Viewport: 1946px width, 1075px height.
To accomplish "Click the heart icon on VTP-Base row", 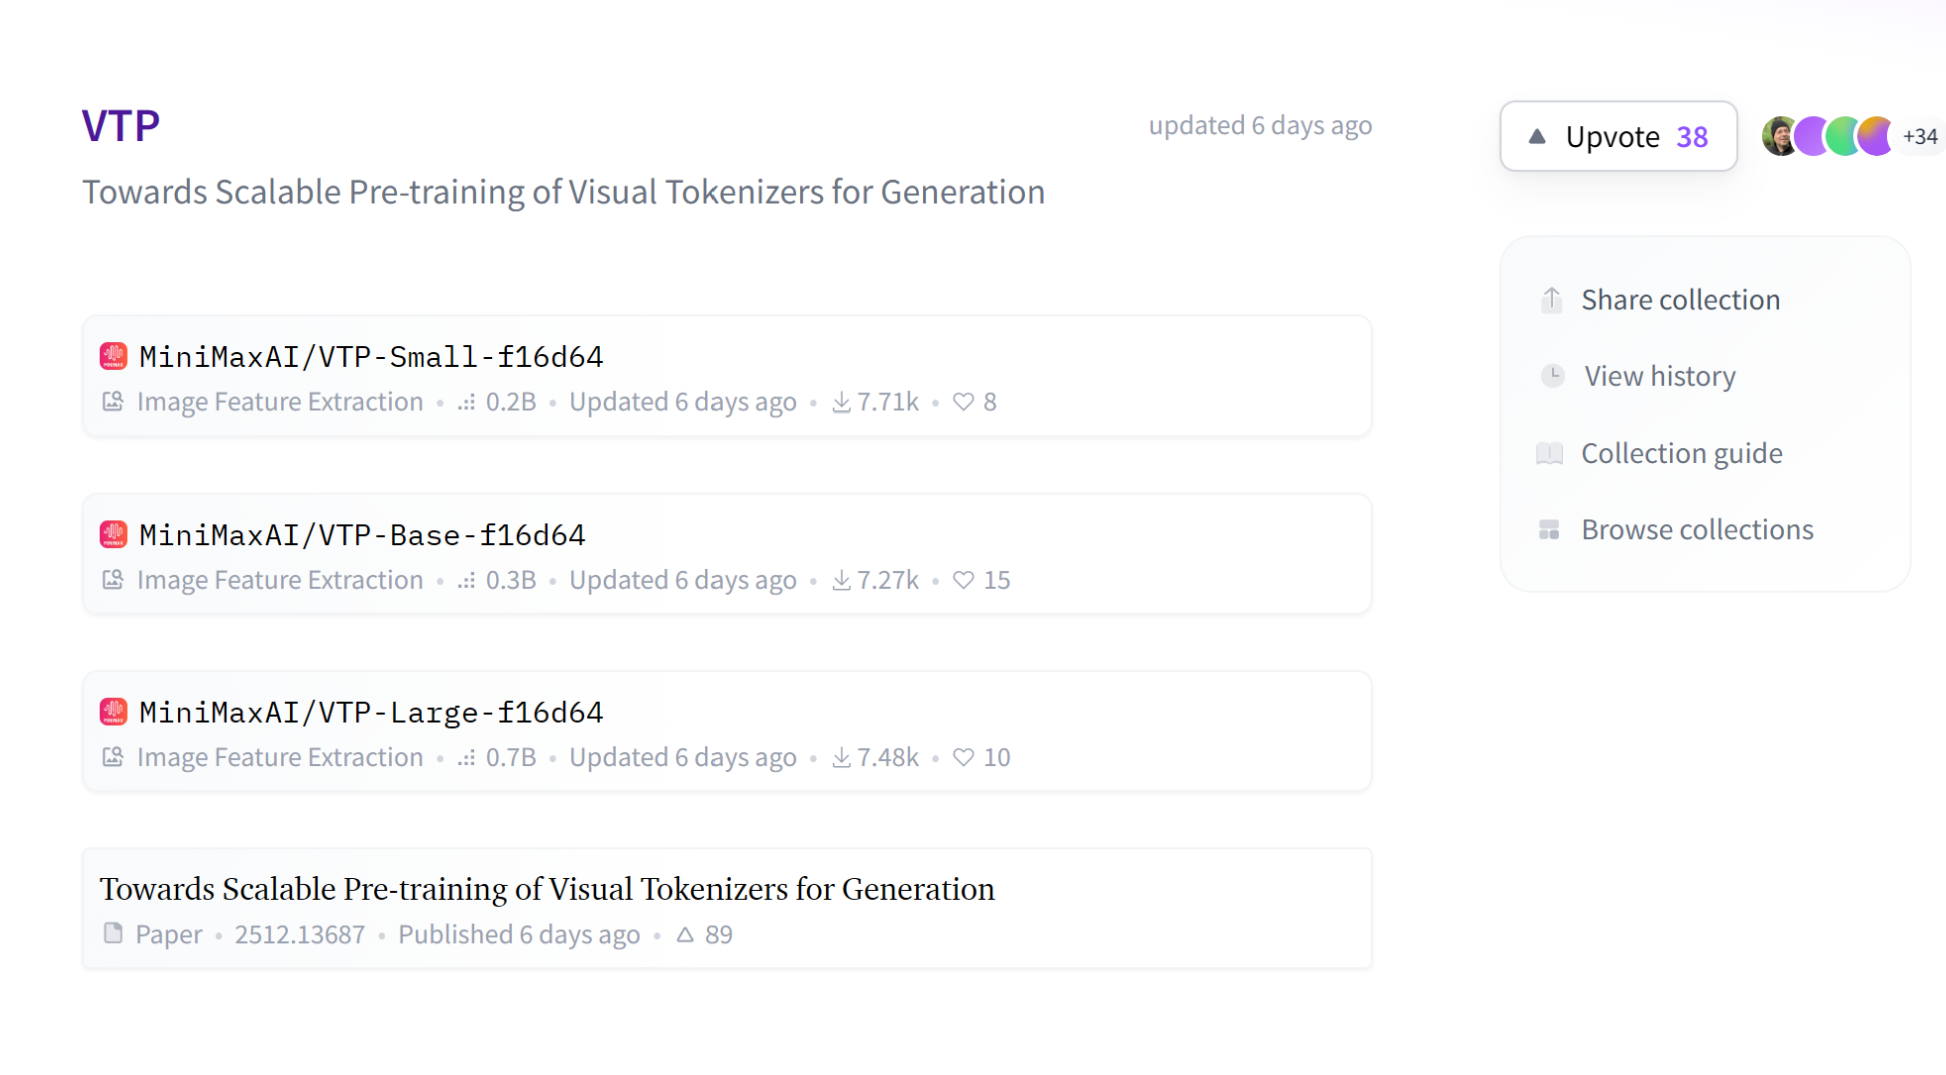I will pos(963,580).
